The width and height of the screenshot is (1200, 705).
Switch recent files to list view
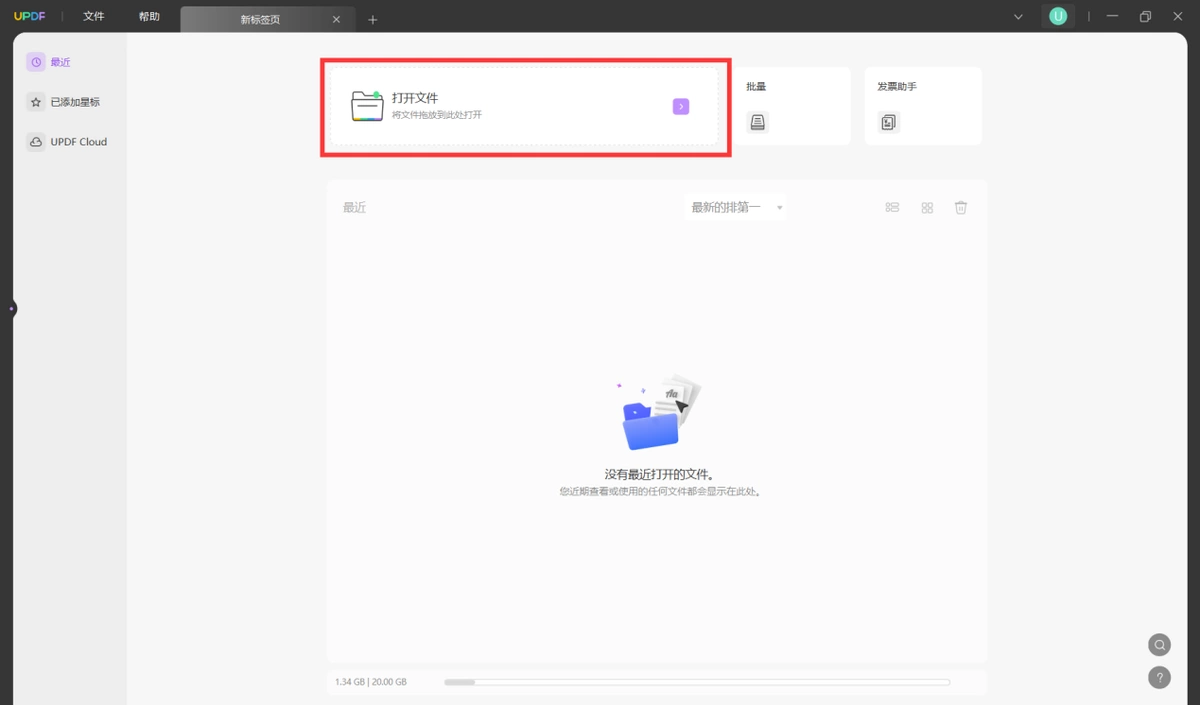(x=892, y=207)
